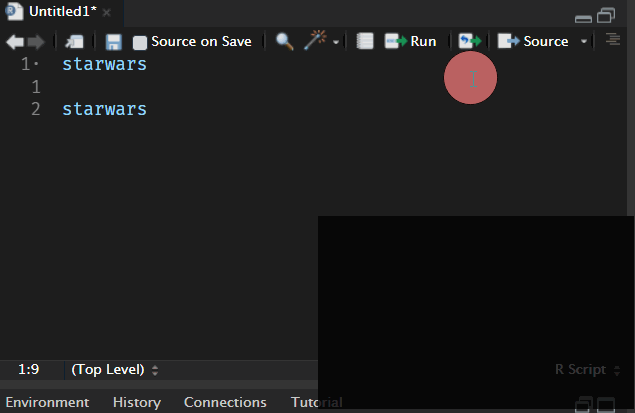Click starwars on the first line
This screenshot has width=635, height=413.
tap(104, 64)
